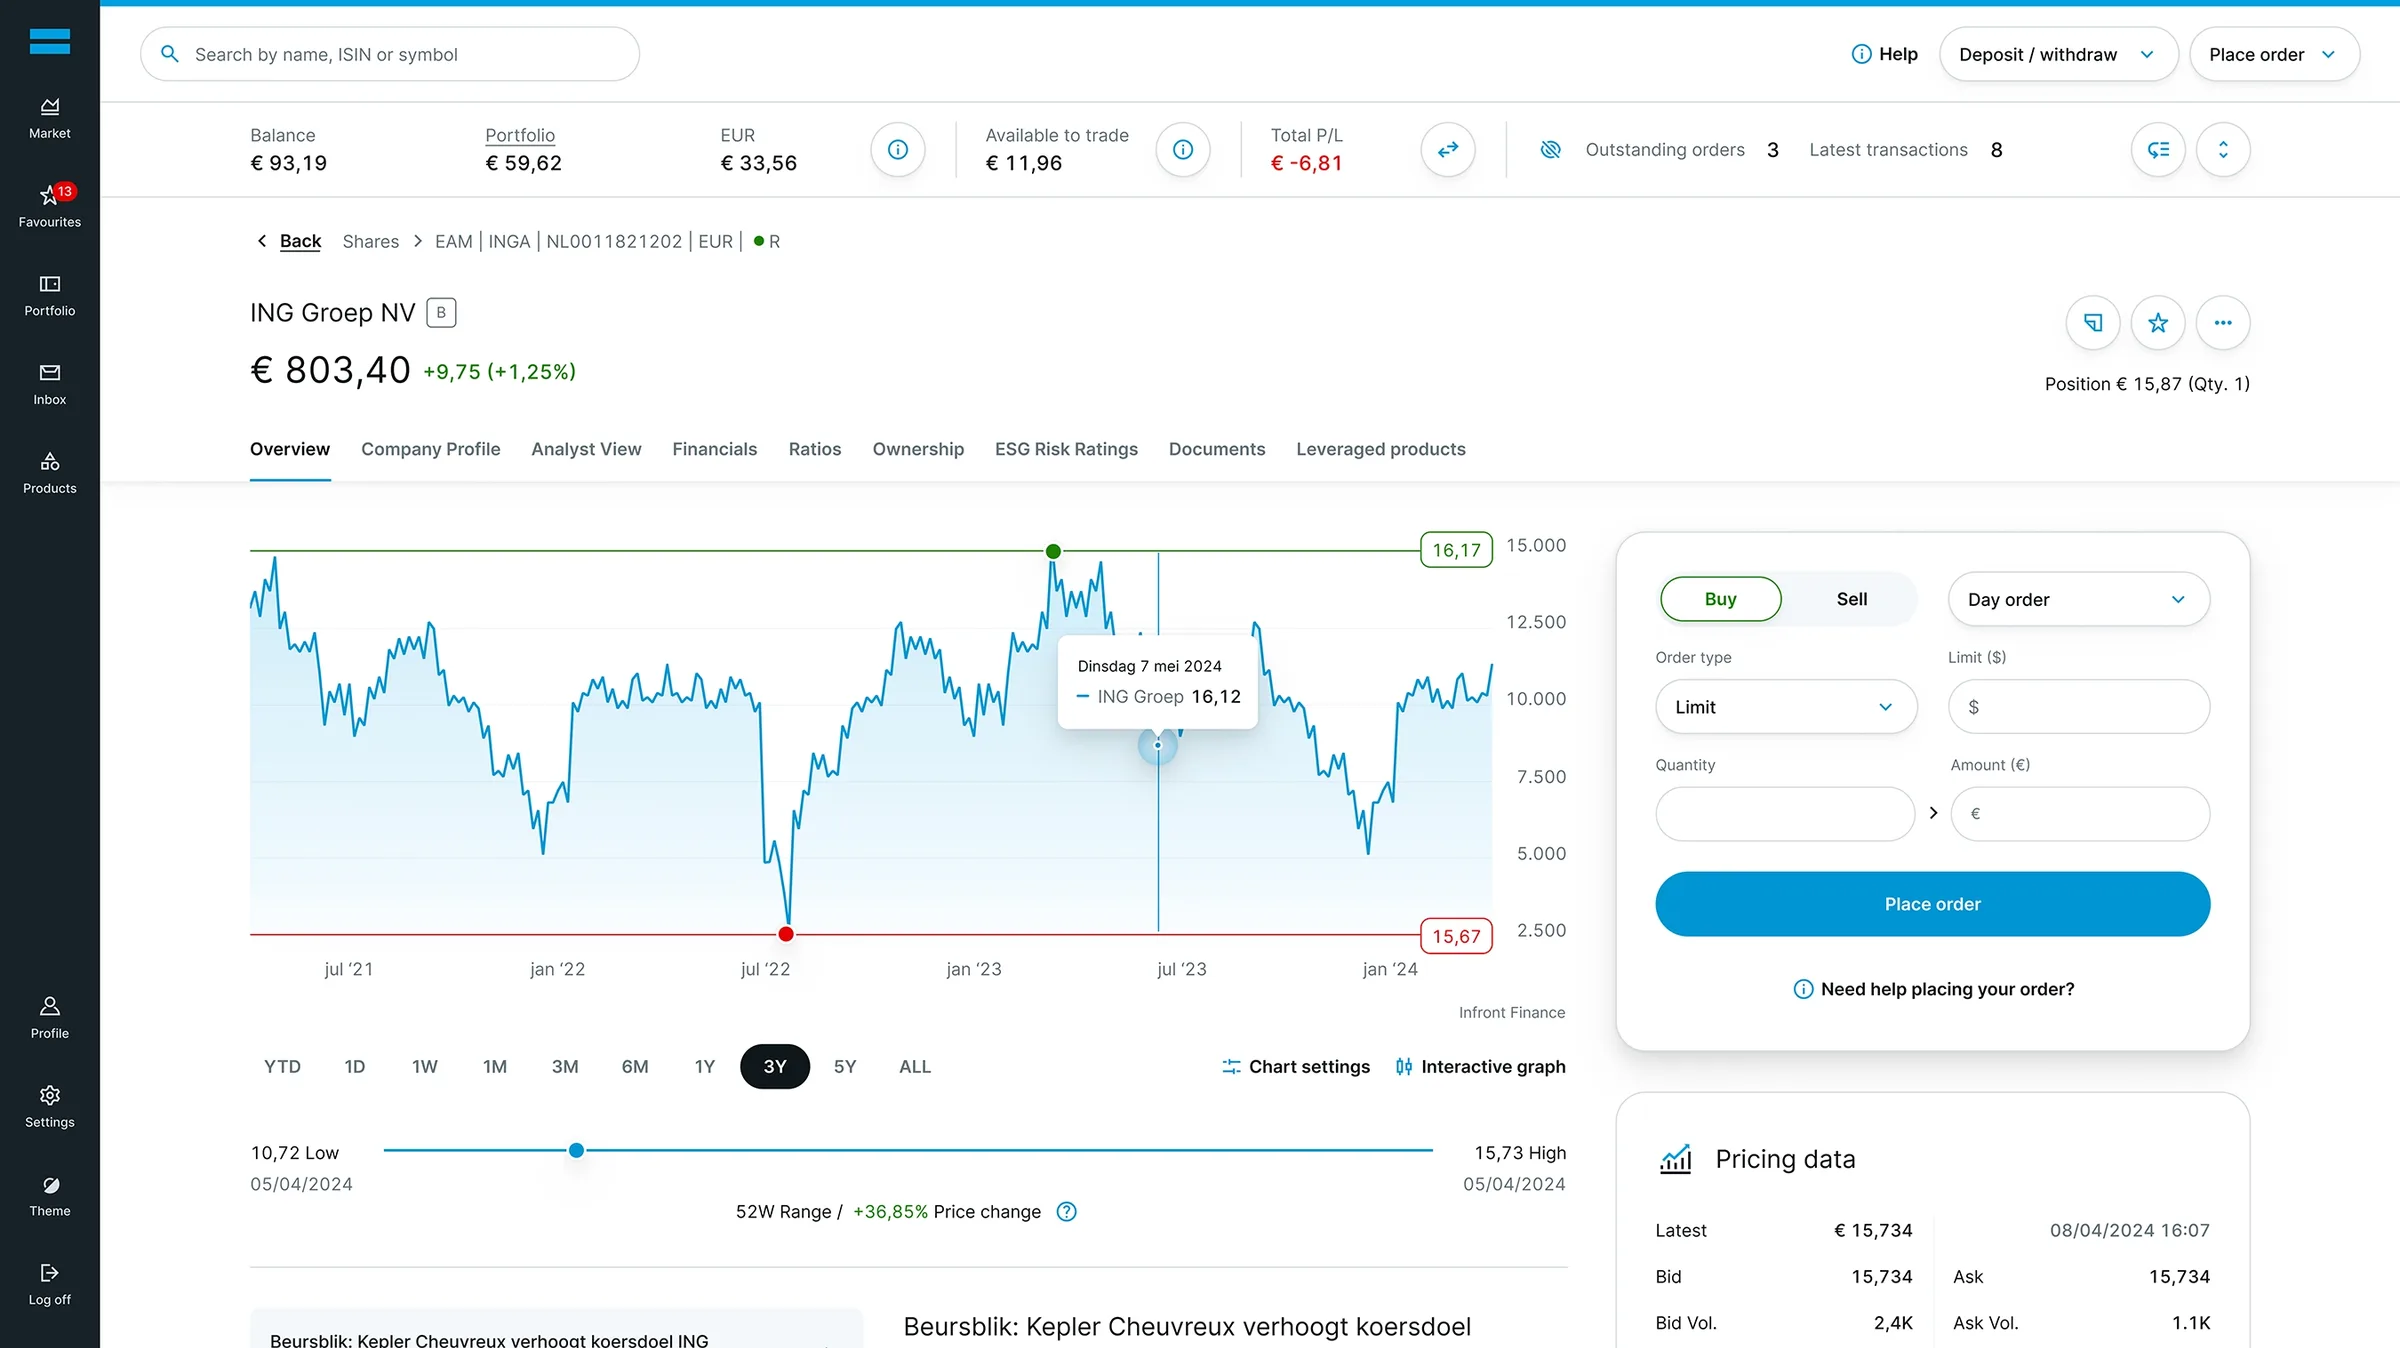The height and width of the screenshot is (1348, 2400).
Task: Open Ratios tab
Action: 814,449
